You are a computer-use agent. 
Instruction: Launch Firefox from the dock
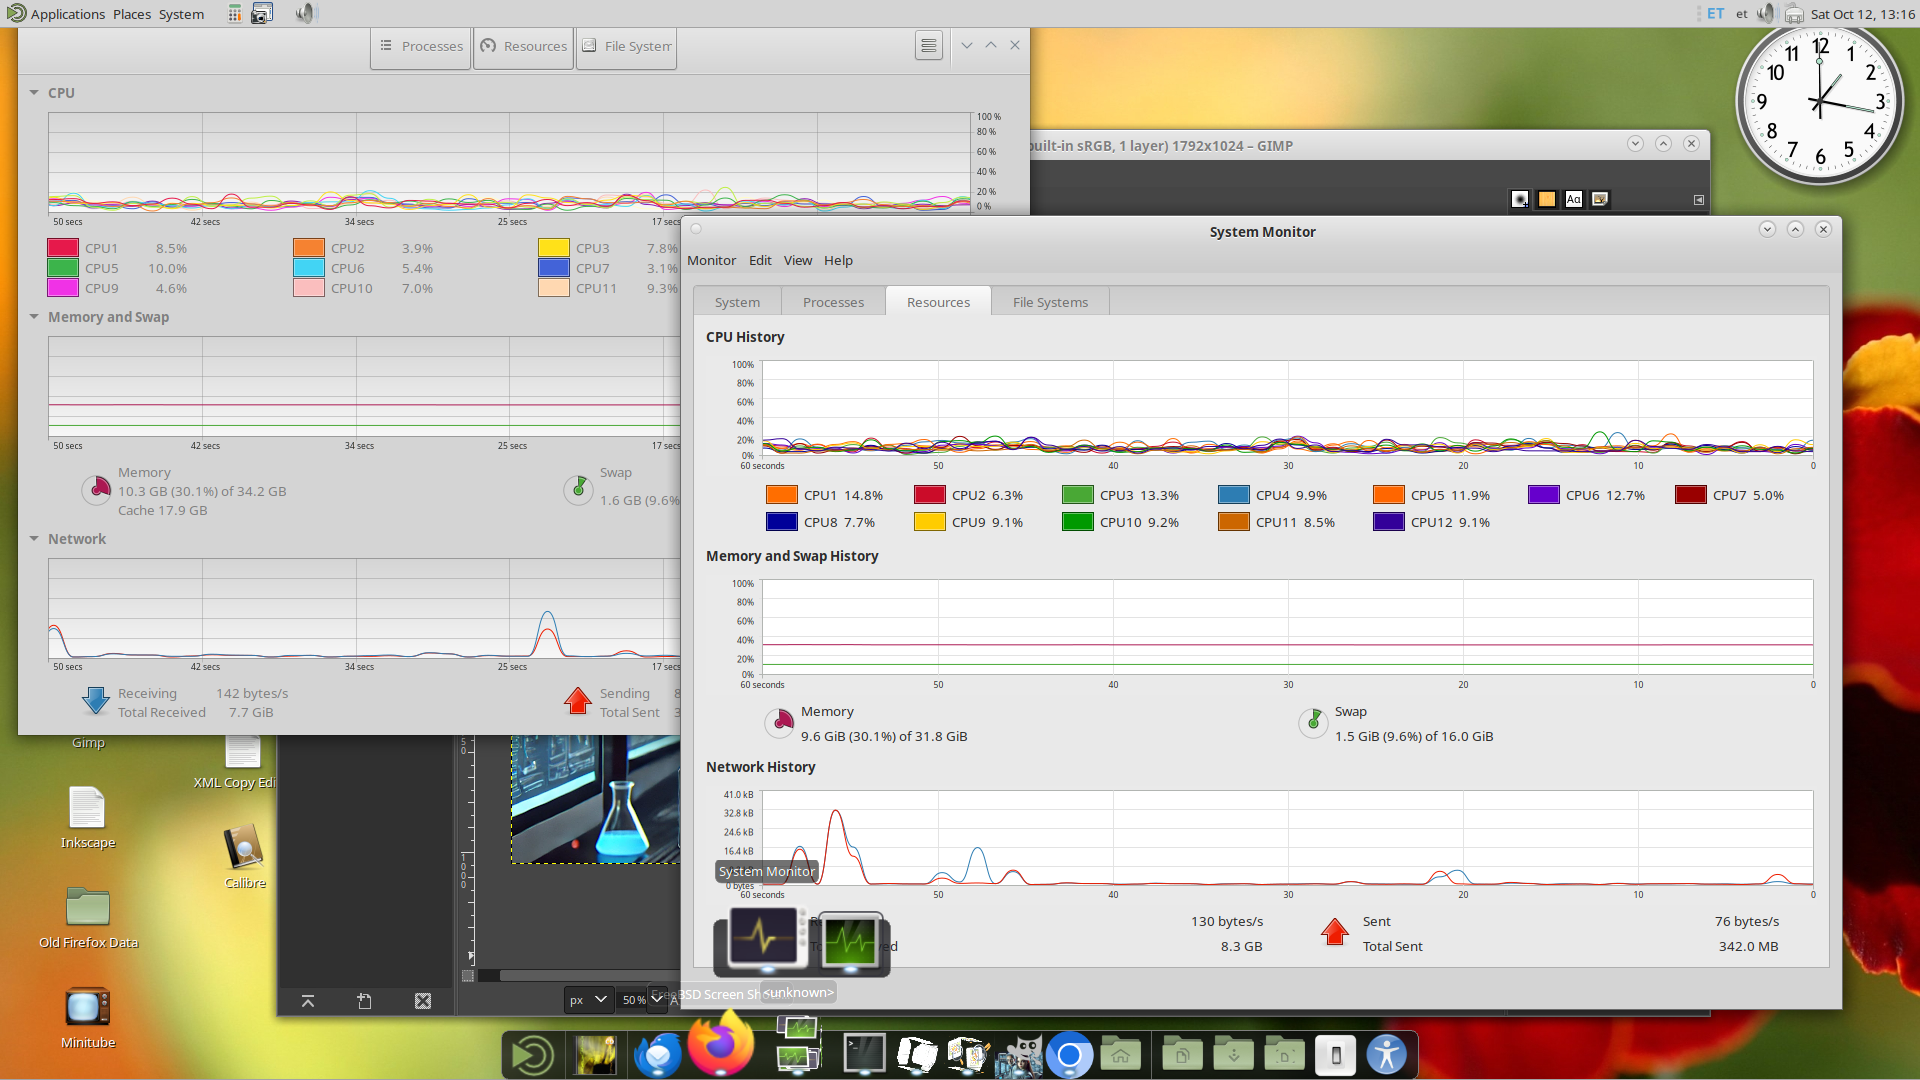pos(720,1044)
